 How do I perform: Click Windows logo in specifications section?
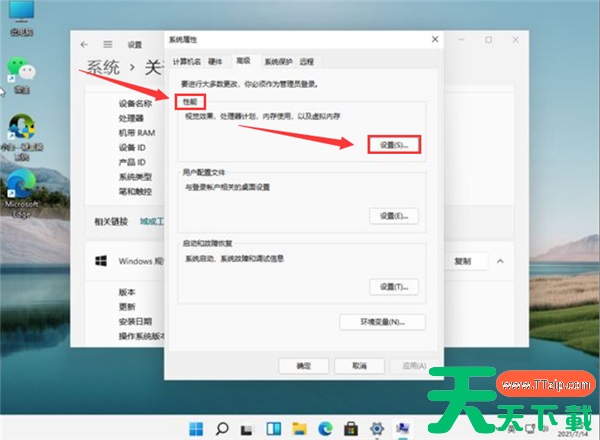coord(101,261)
